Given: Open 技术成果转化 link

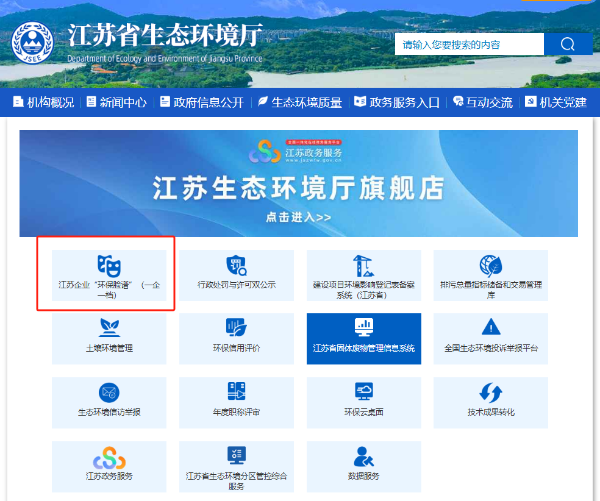Looking at the screenshot, I should point(491,403).
